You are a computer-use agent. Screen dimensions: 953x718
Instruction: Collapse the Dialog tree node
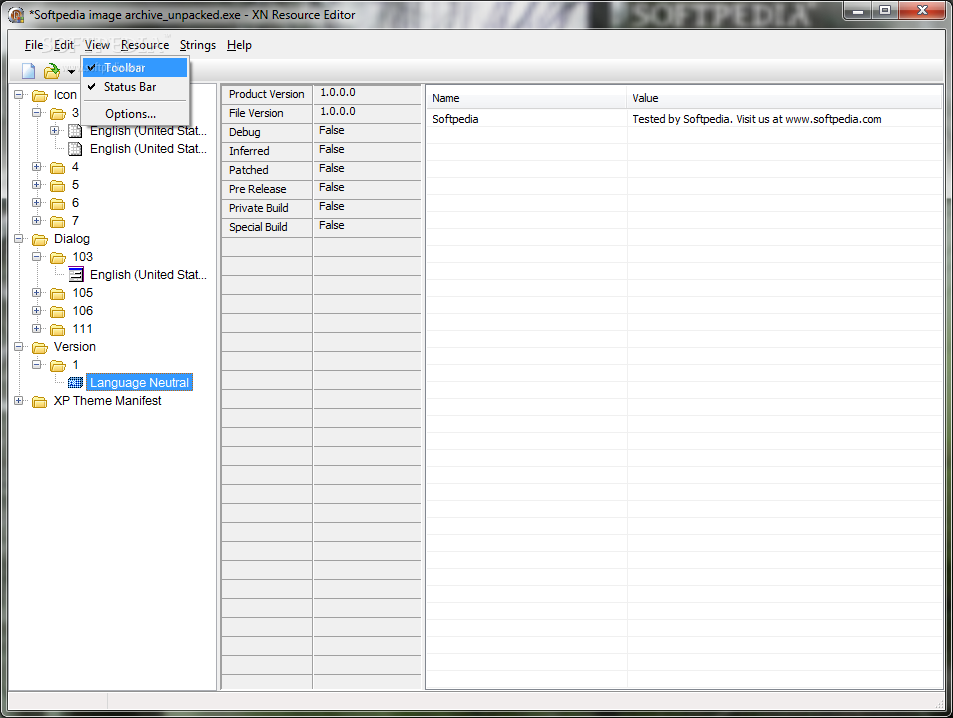[x=19, y=239]
